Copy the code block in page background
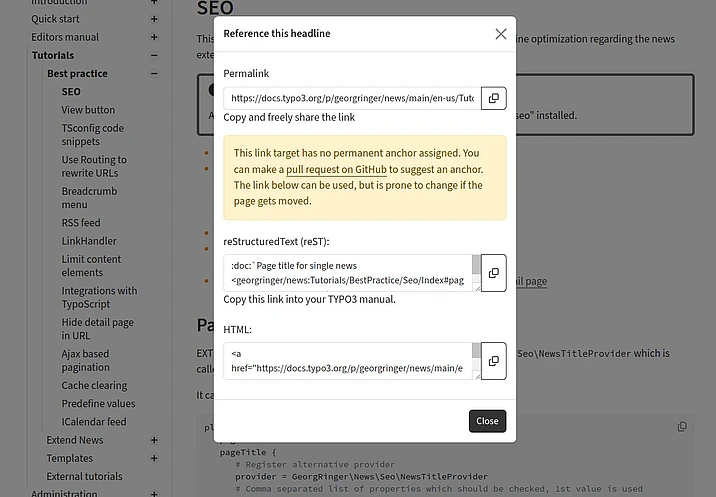This screenshot has width=716, height=497. (x=682, y=427)
